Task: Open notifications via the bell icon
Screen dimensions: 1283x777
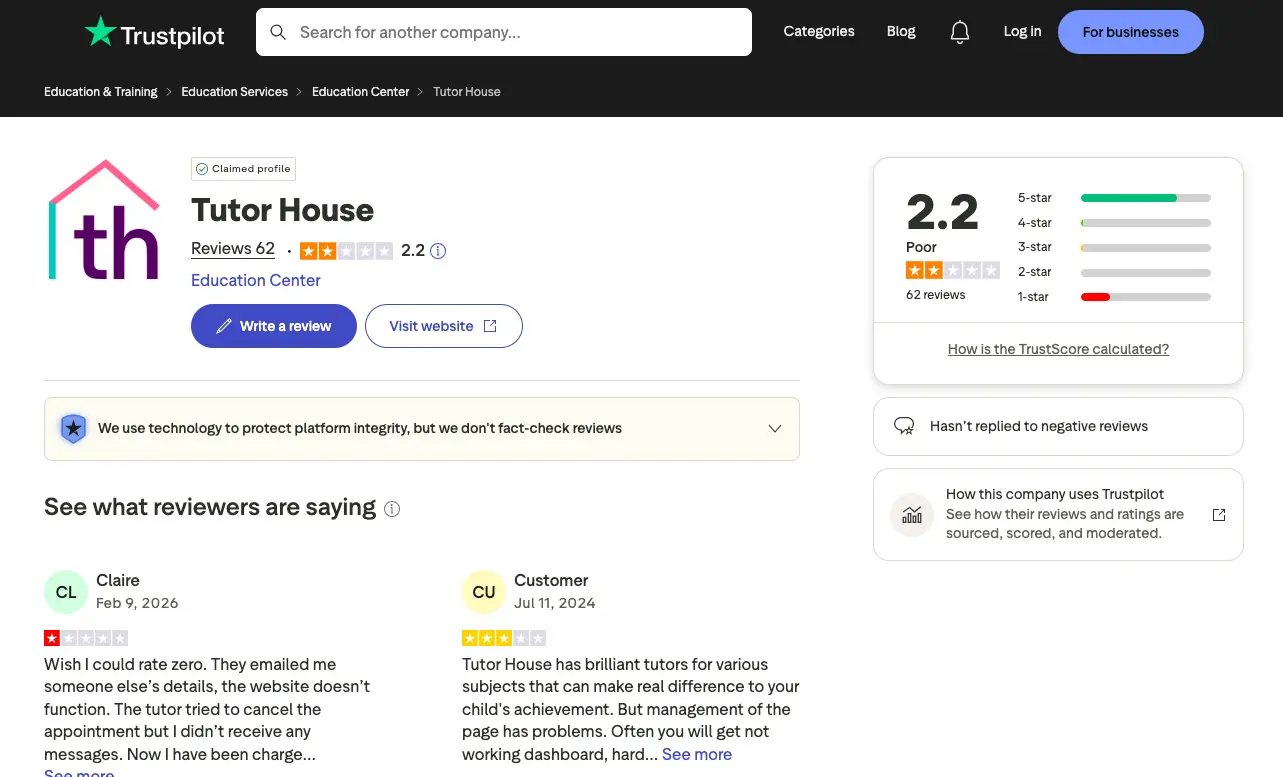Action: [x=959, y=31]
